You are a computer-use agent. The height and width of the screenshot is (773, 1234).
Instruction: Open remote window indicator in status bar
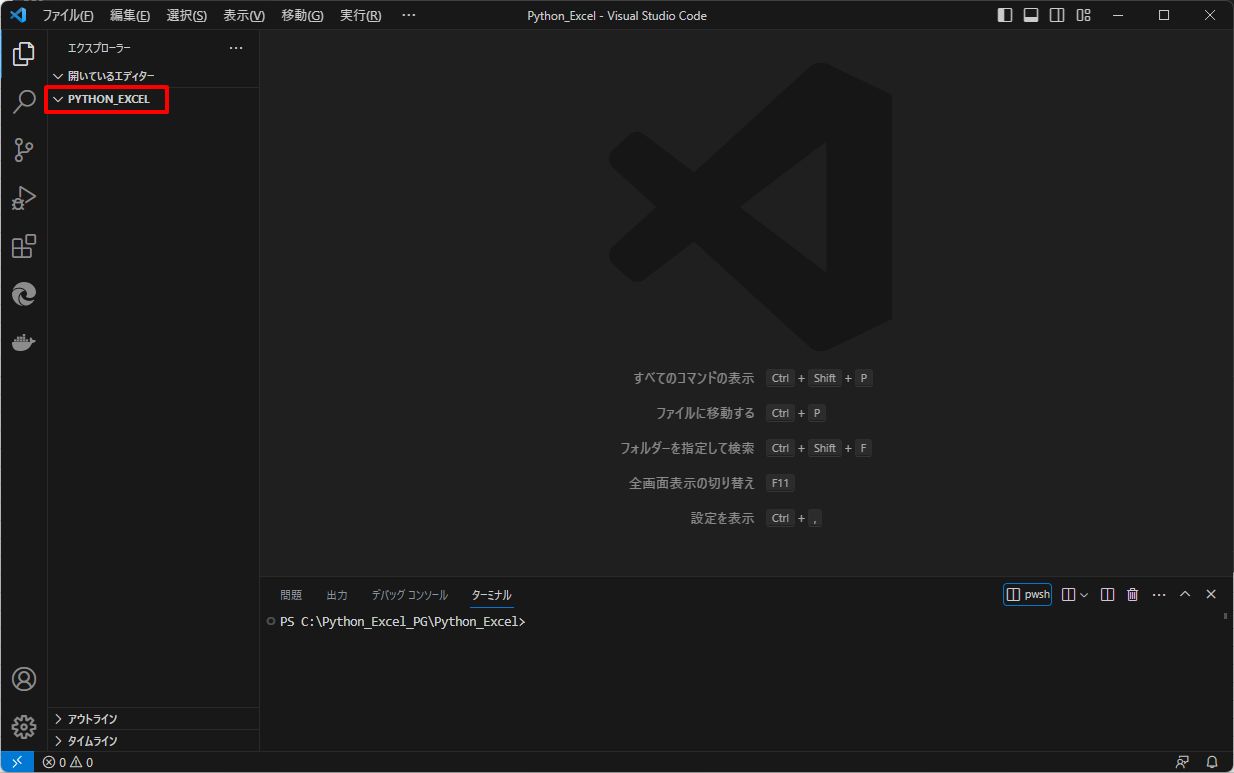pos(17,762)
